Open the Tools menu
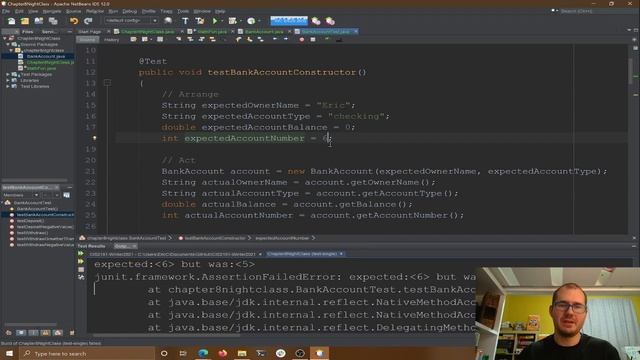640x360 pixels. 183,11
